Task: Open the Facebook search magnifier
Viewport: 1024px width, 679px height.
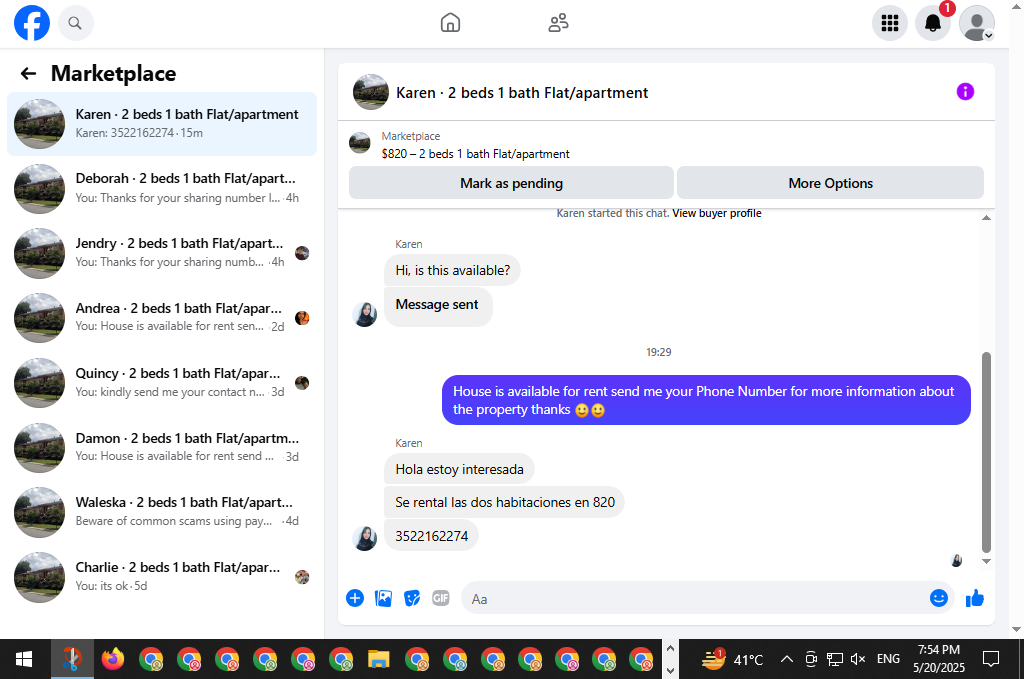Action: point(75,24)
